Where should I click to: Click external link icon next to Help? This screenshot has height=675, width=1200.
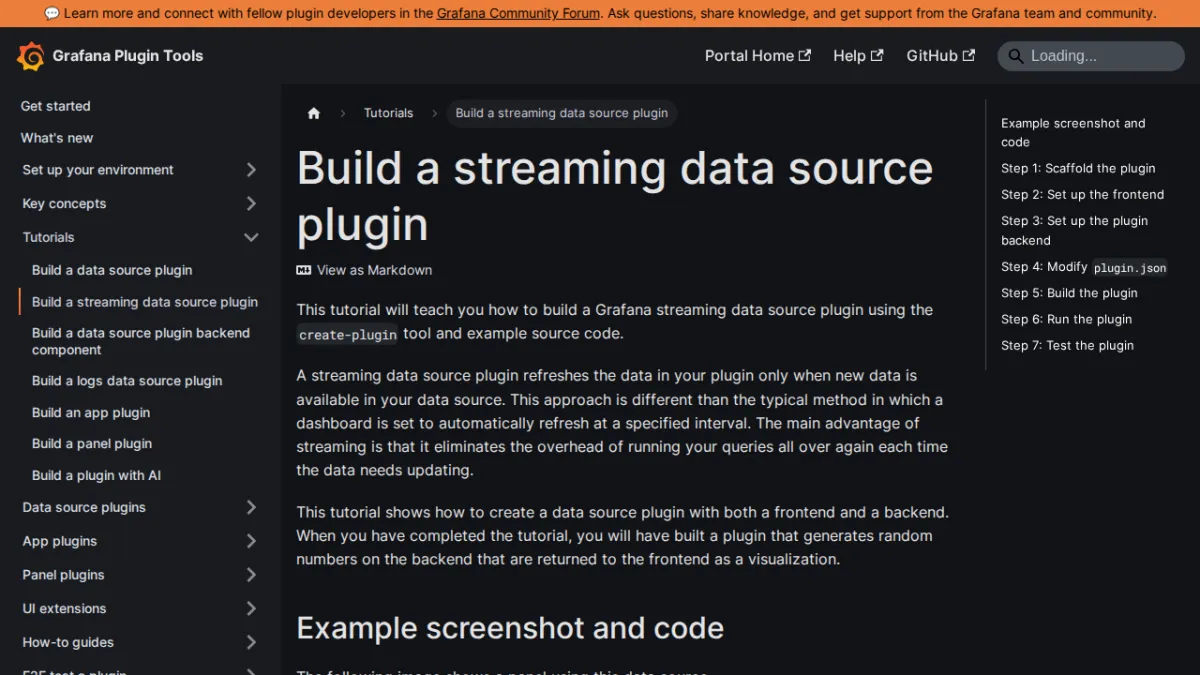877,55
